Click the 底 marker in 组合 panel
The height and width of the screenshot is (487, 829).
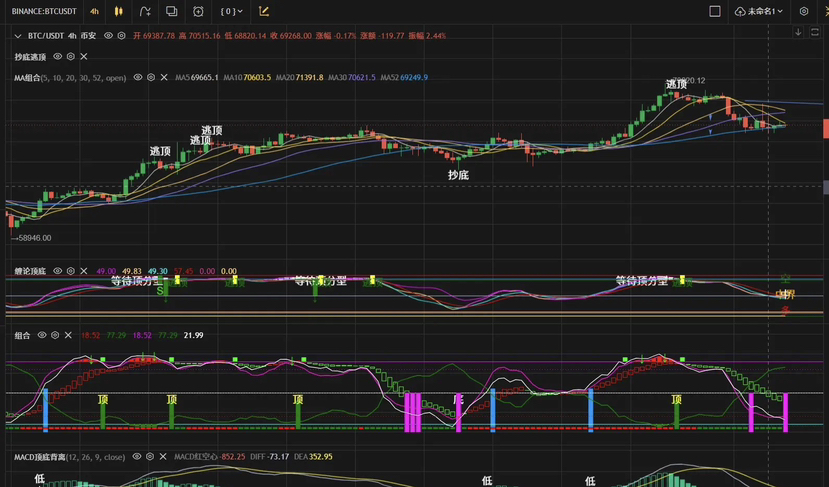click(x=458, y=399)
